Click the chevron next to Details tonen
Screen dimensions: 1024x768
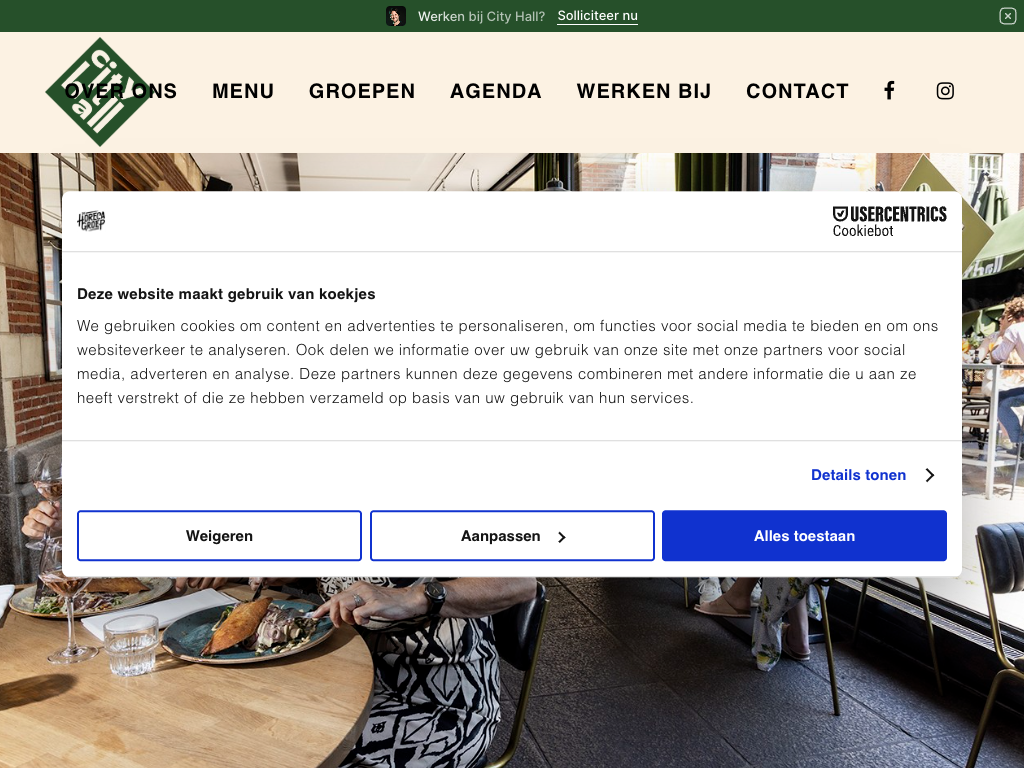tap(930, 475)
